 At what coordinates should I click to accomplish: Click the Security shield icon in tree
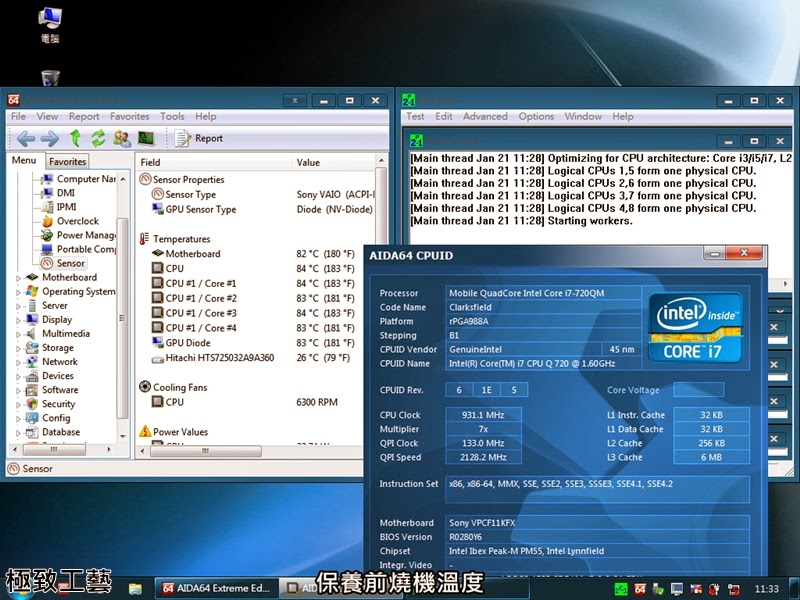(x=32, y=404)
